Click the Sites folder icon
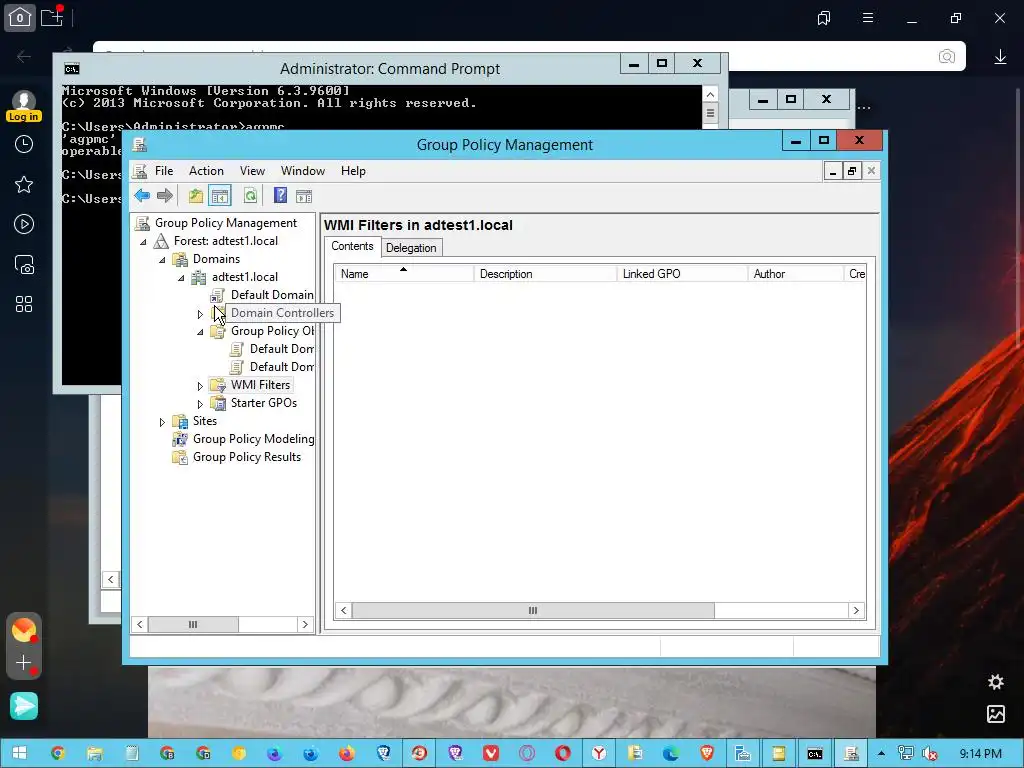This screenshot has height=768, width=1024. [x=180, y=422]
